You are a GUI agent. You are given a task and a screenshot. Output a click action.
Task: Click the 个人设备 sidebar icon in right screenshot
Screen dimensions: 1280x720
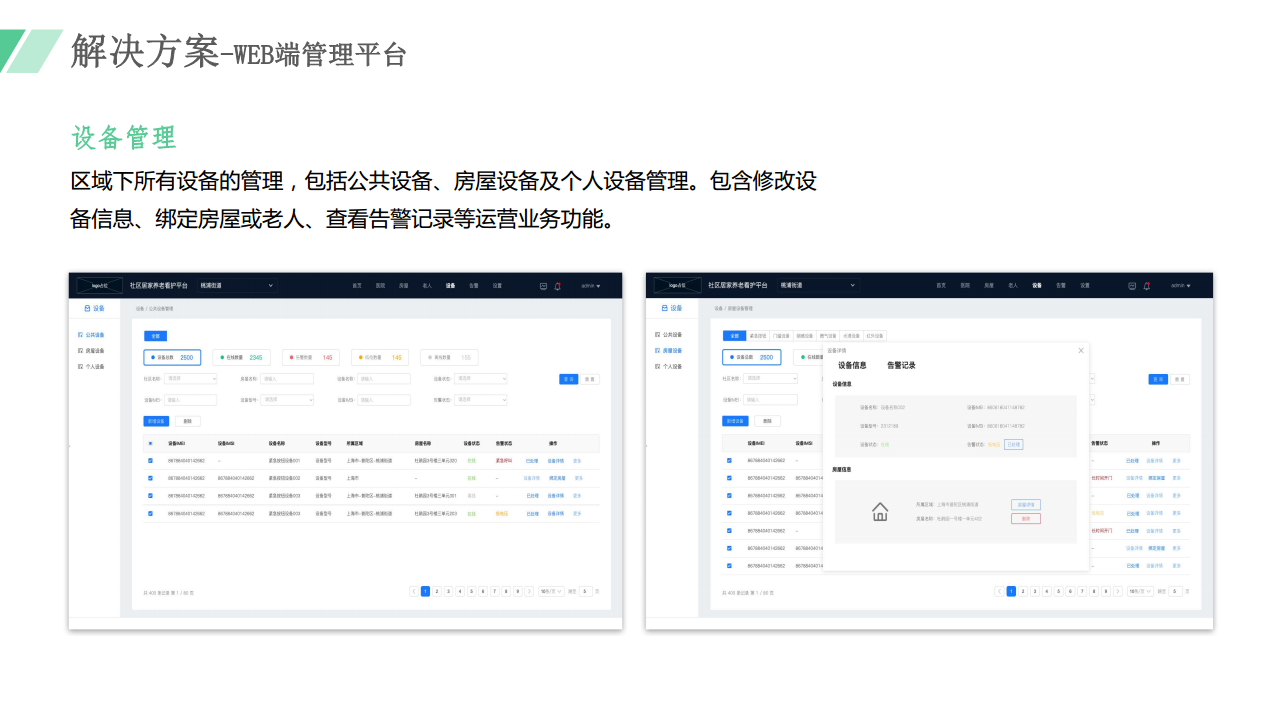658,367
